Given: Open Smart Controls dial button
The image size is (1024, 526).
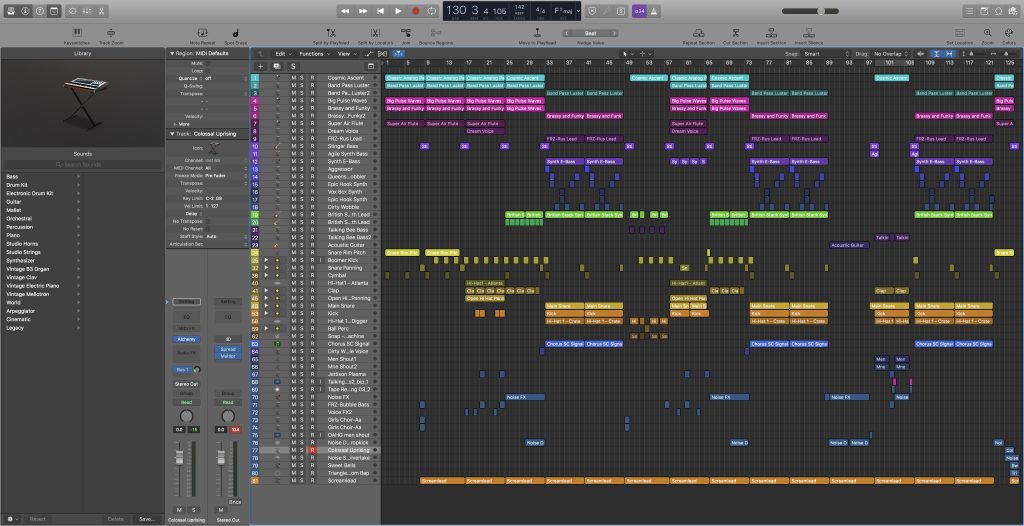Looking at the screenshot, I should 72,11.
